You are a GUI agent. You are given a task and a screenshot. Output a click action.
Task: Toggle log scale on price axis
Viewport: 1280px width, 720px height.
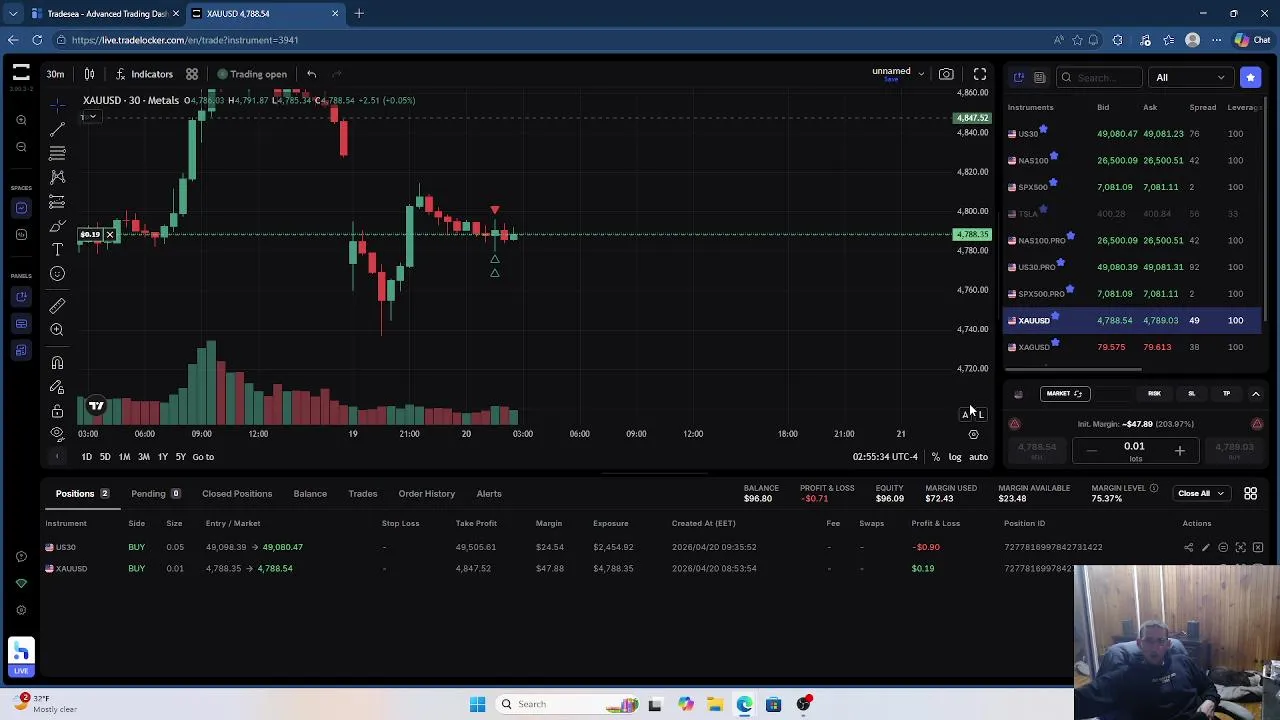pyautogui.click(x=955, y=457)
